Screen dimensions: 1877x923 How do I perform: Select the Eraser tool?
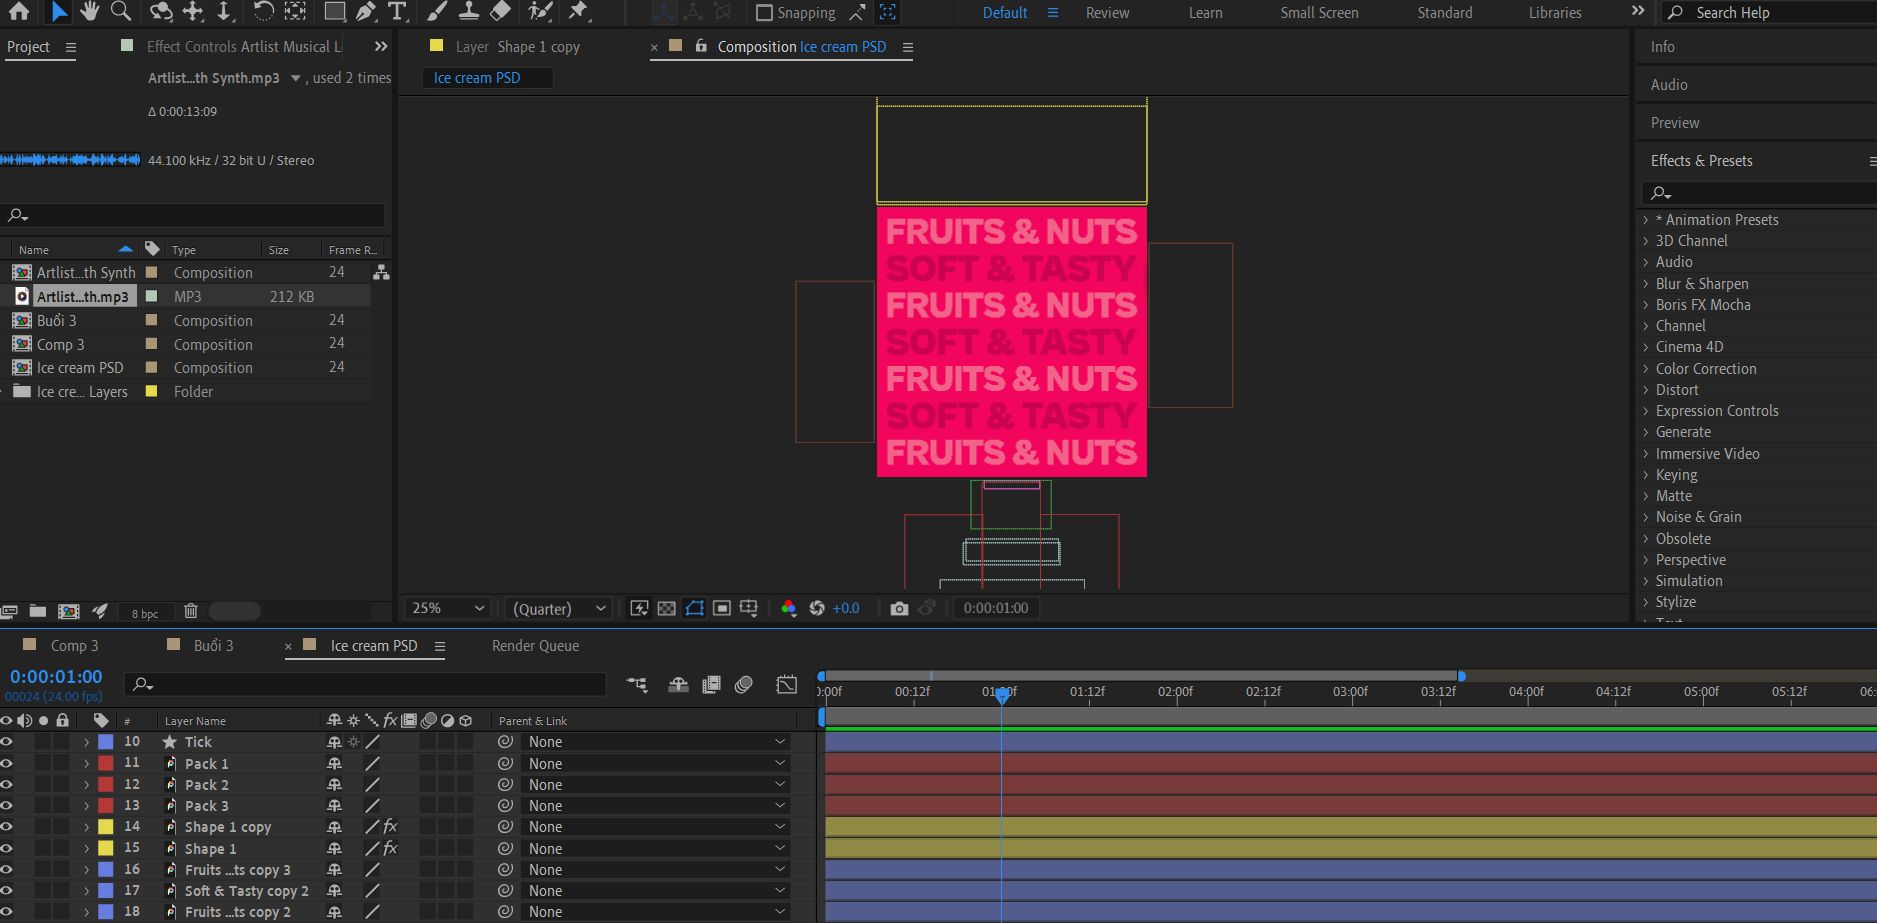click(x=500, y=12)
